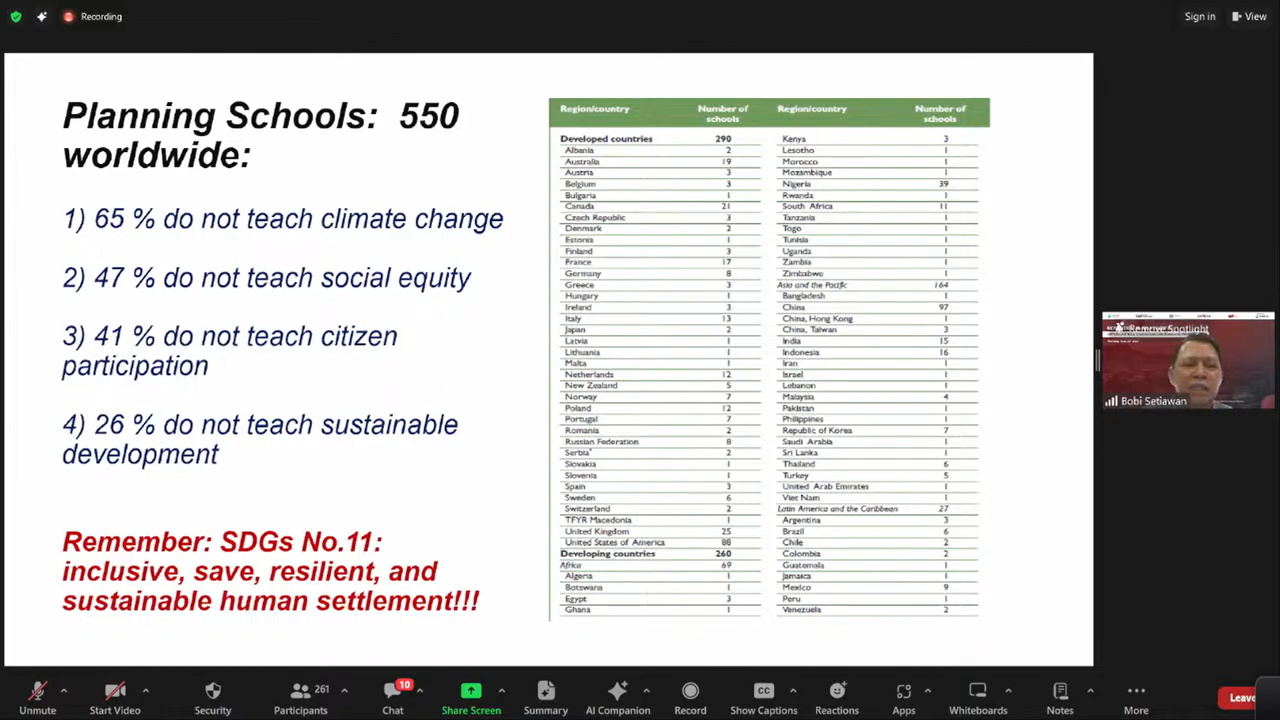Open the View menu
This screenshot has width=1280, height=720.
point(1250,17)
